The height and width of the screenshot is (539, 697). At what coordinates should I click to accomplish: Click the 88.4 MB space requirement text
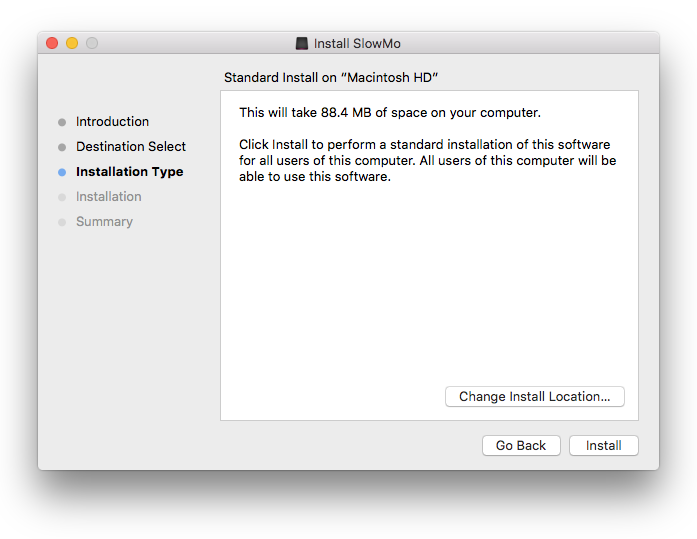(x=389, y=112)
